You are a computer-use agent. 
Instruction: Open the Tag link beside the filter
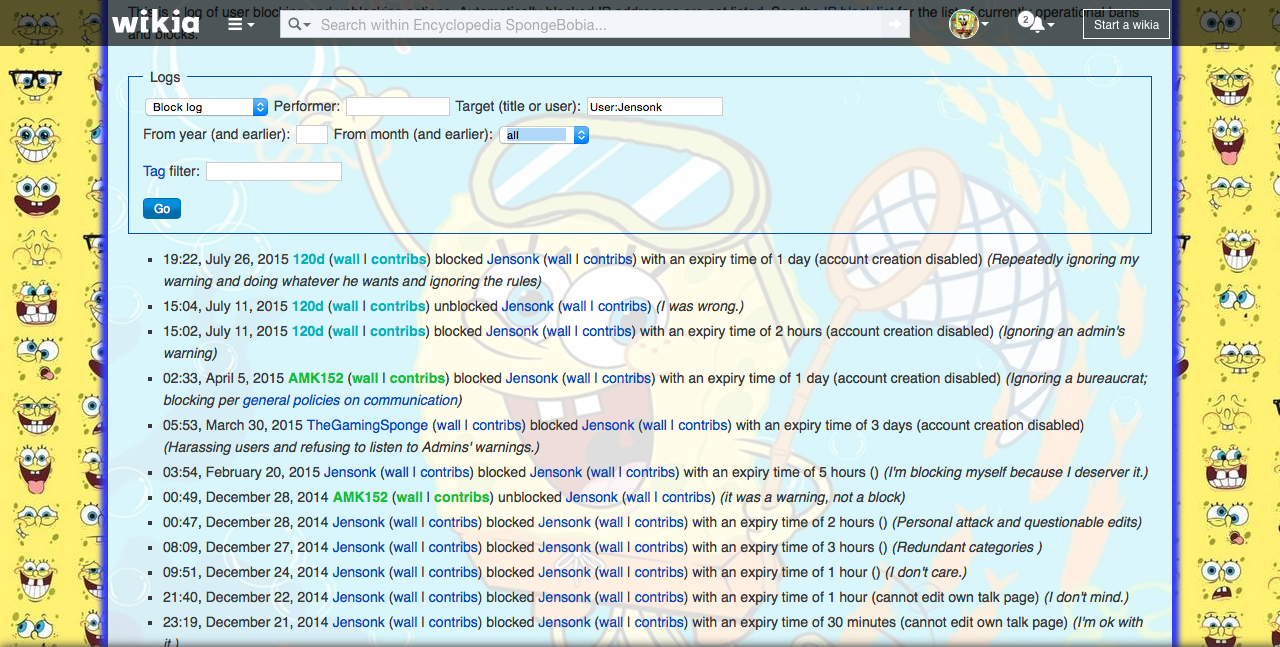click(154, 171)
